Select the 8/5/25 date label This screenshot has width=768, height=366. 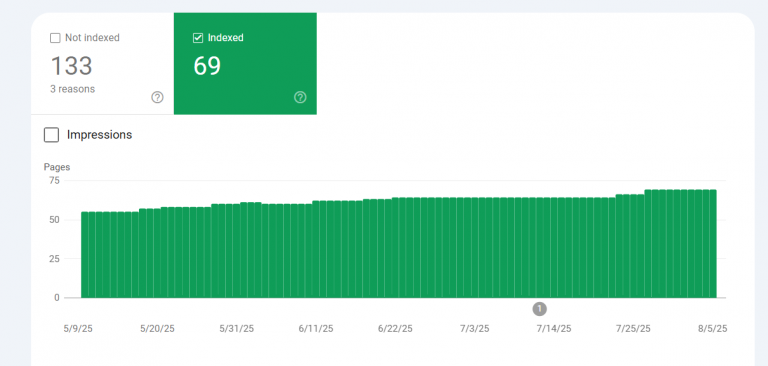713,329
